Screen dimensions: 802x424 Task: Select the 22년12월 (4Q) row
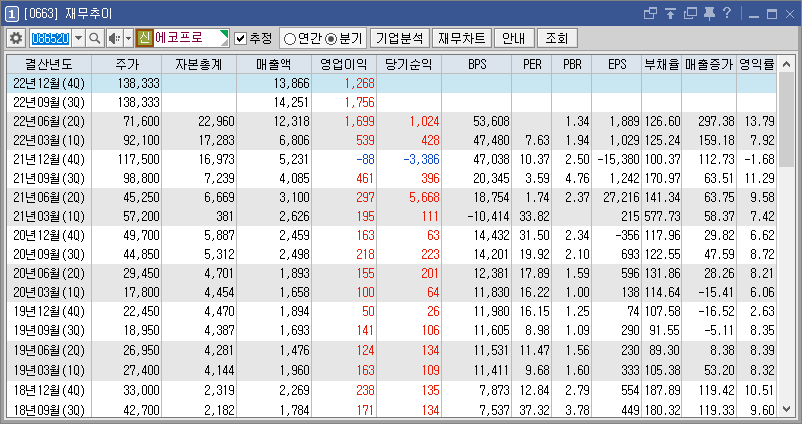pyautogui.click(x=391, y=83)
